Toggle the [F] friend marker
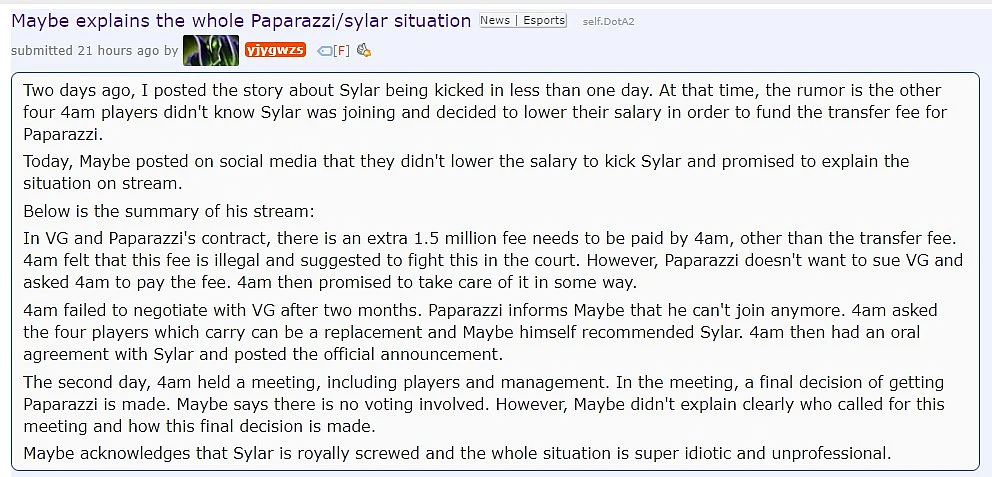Image resolution: width=992 pixels, height=477 pixels. click(342, 51)
